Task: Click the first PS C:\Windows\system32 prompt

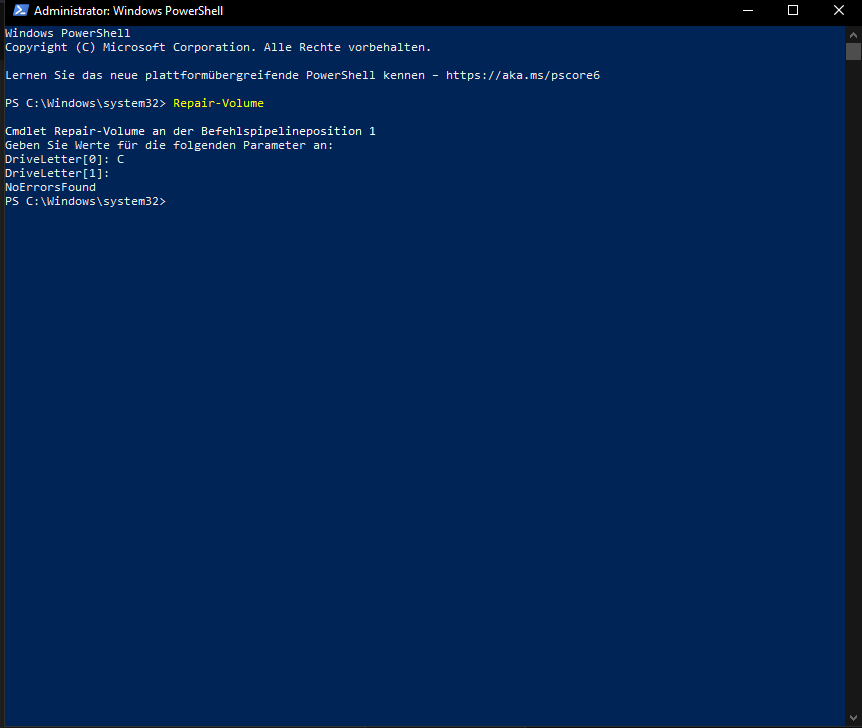Action: [85, 102]
